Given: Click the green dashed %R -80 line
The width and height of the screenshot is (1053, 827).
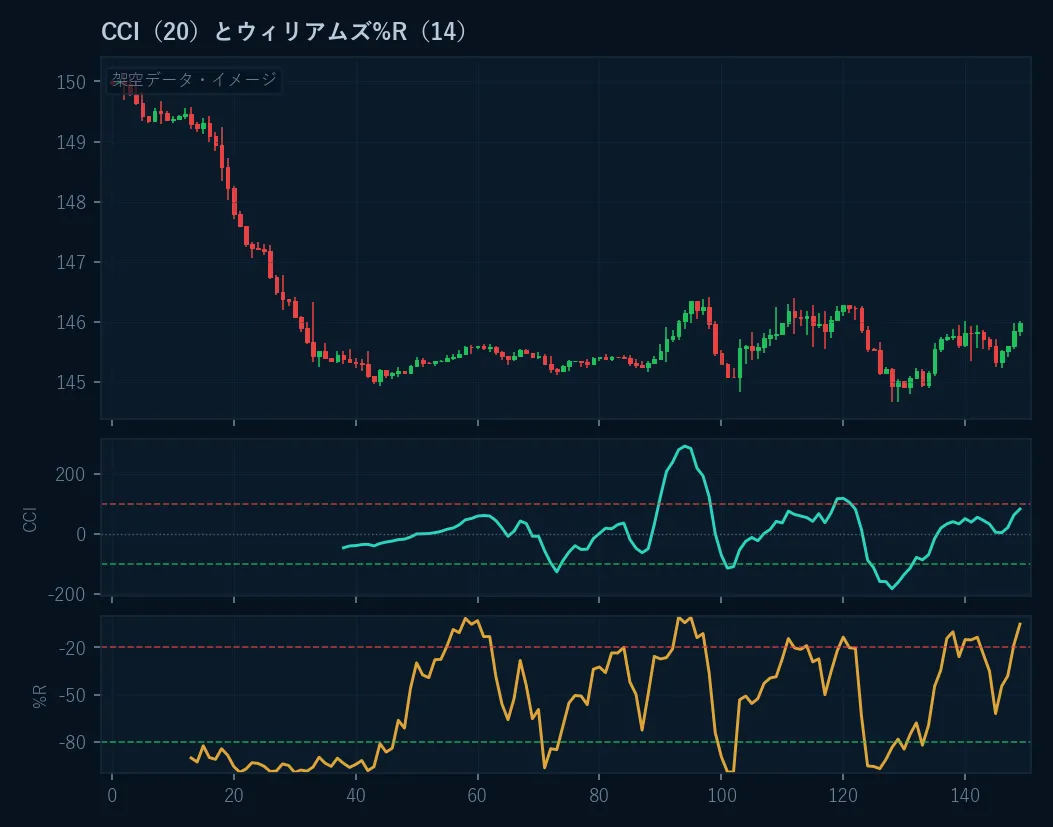Looking at the screenshot, I should (x=566, y=742).
